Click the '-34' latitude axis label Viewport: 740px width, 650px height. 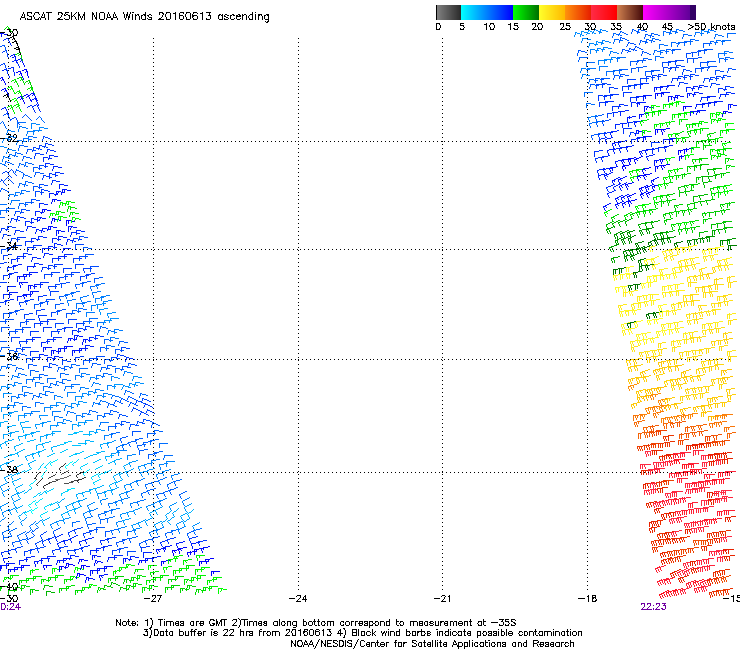click(x=9, y=246)
